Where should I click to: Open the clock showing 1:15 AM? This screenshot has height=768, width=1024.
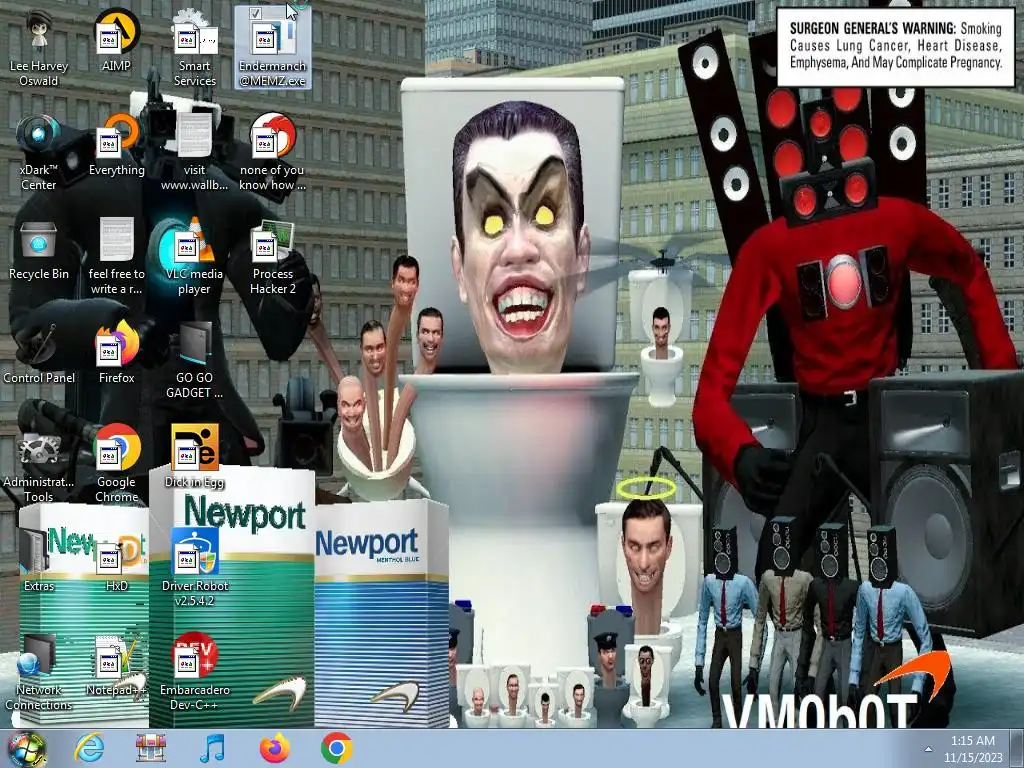tap(972, 749)
